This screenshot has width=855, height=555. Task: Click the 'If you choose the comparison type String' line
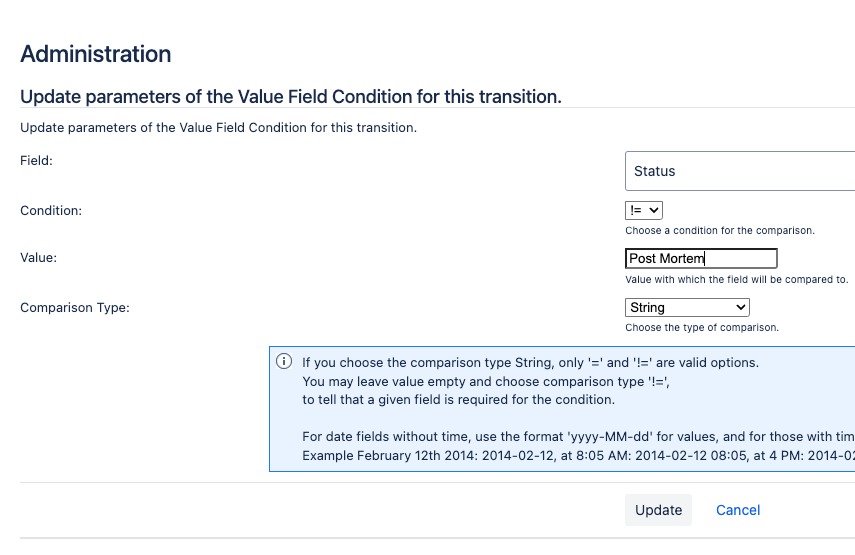531,363
